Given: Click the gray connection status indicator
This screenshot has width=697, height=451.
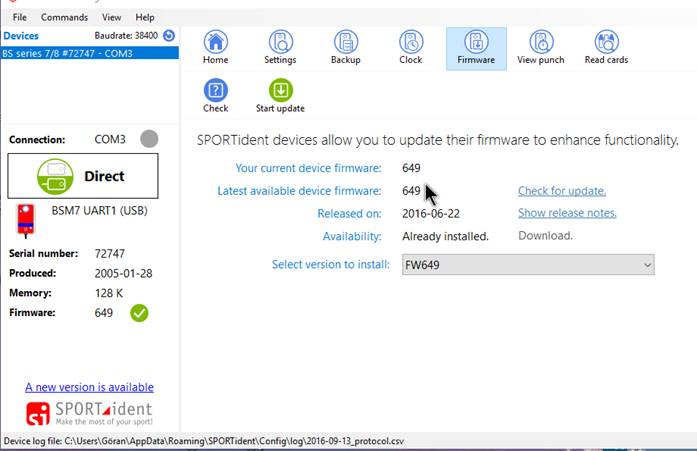Looking at the screenshot, I should tap(149, 139).
